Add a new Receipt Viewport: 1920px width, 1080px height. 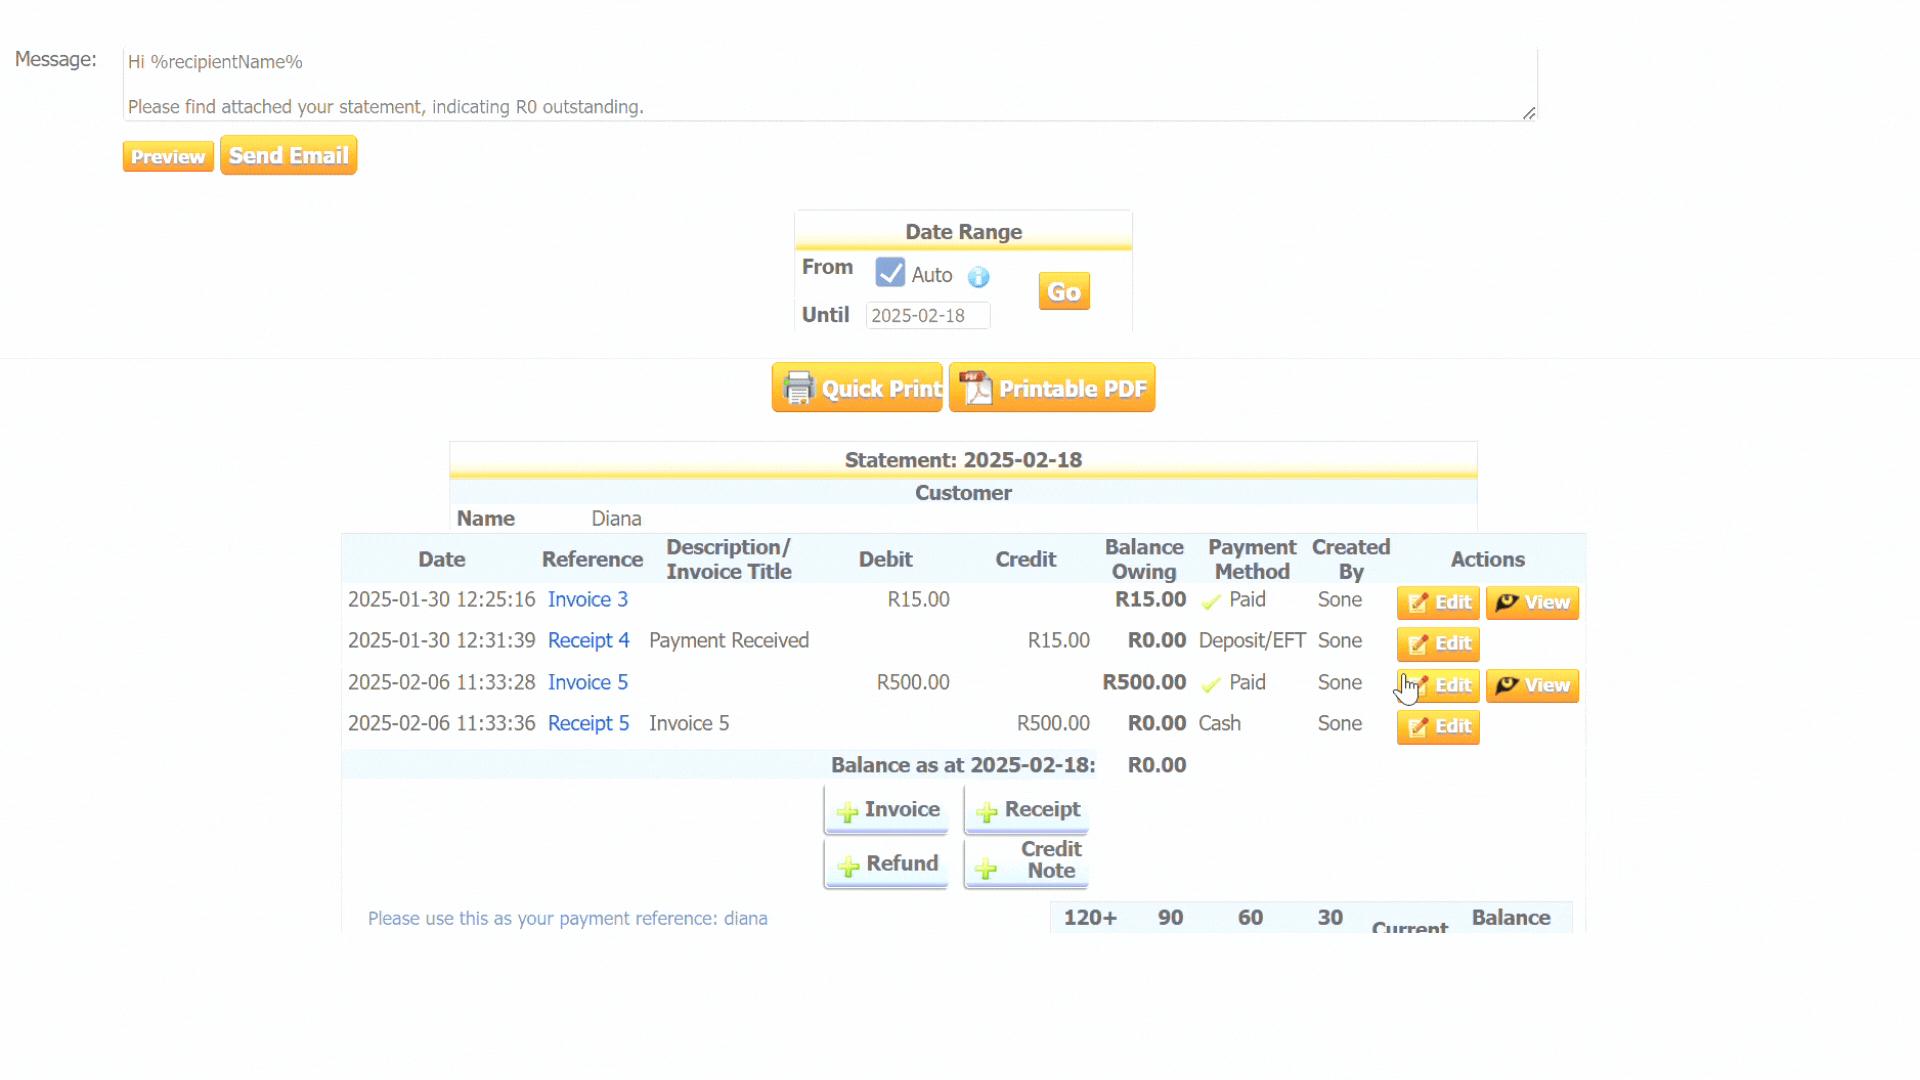coord(1026,810)
